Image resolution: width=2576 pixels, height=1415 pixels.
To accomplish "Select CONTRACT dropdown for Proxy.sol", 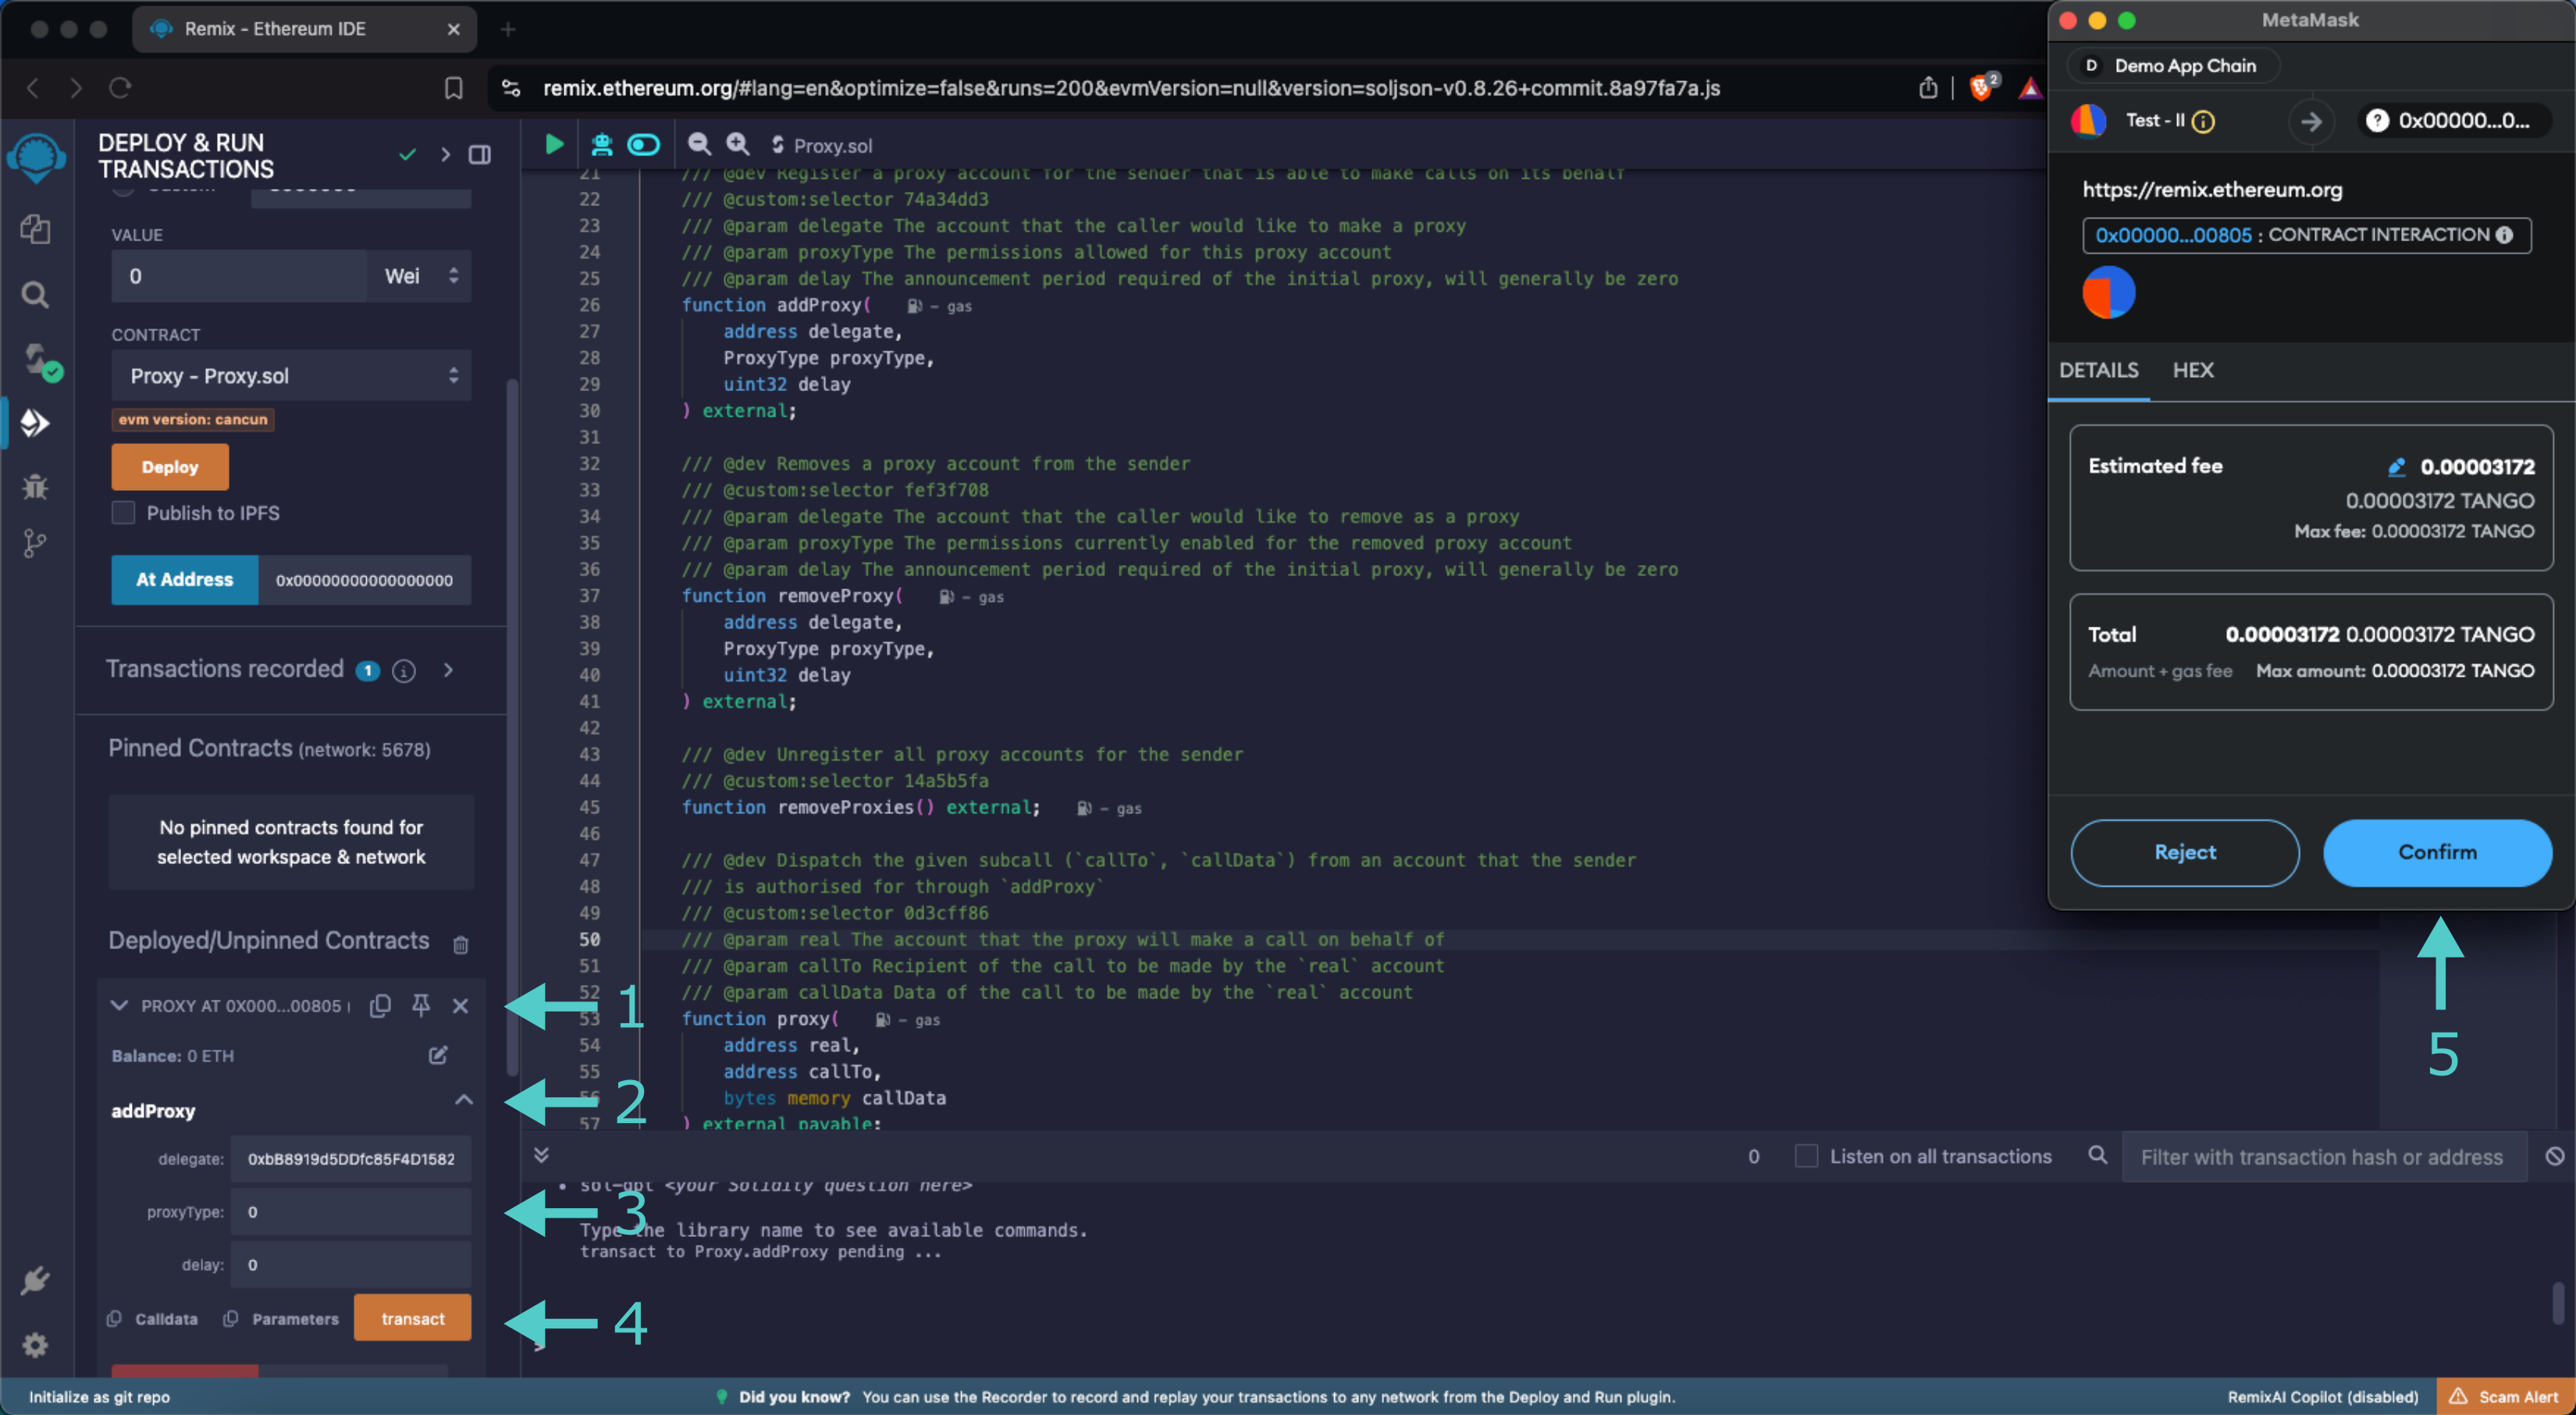I will coord(287,375).
